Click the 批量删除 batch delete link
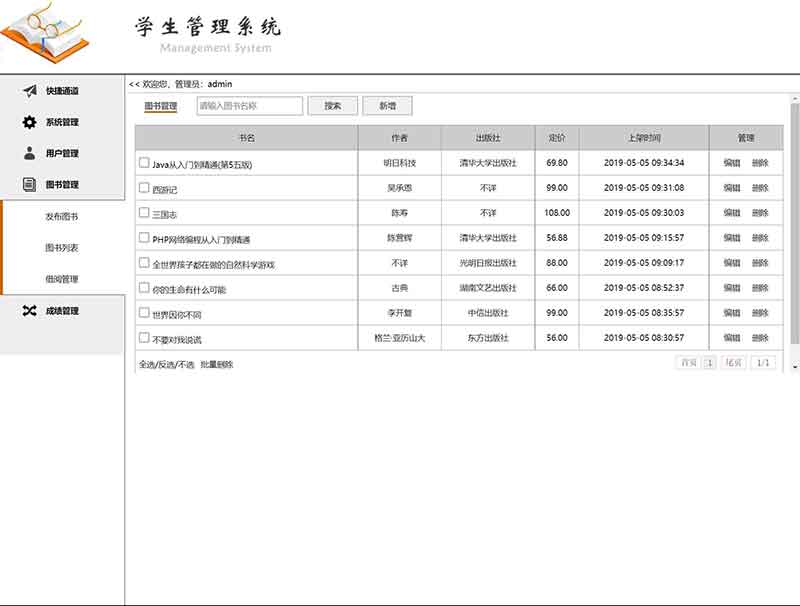 [217, 365]
